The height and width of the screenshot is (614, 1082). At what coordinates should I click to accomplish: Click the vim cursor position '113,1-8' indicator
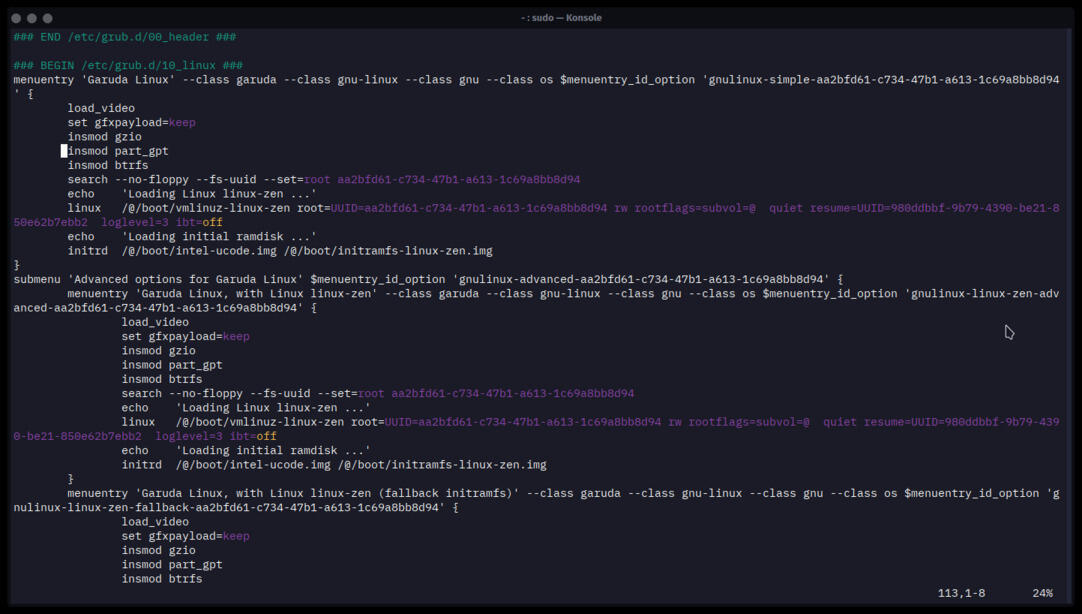[x=961, y=593]
